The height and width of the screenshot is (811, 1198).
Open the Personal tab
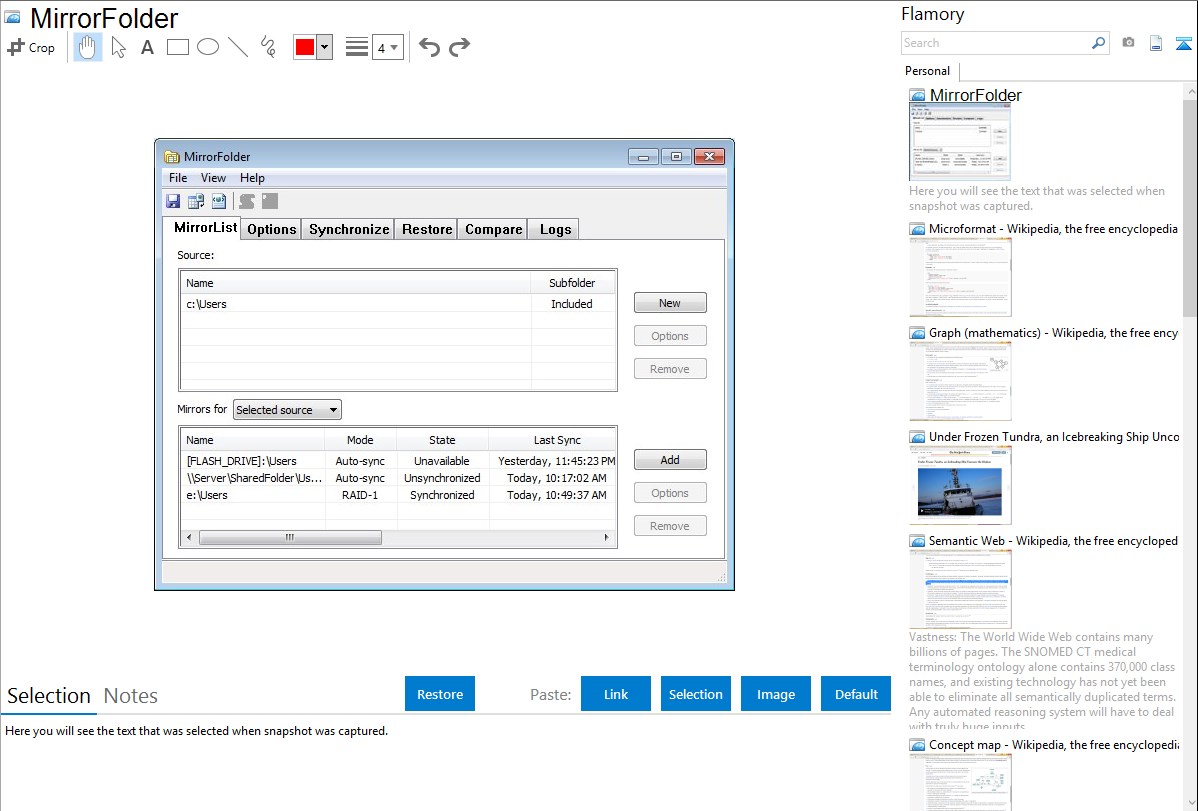pyautogui.click(x=927, y=71)
